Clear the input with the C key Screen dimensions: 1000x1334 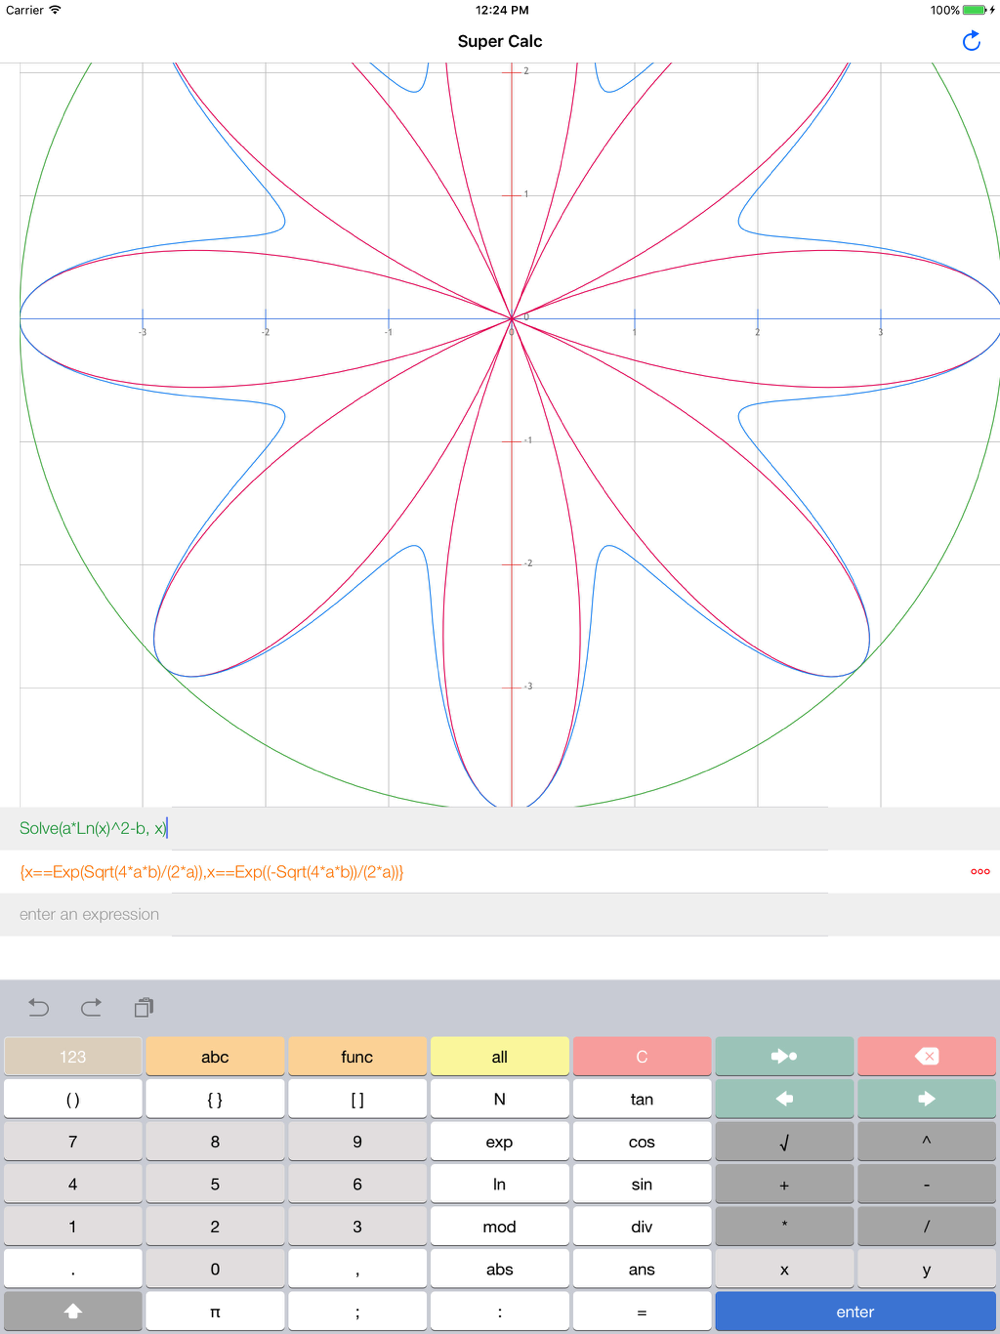coord(642,1056)
